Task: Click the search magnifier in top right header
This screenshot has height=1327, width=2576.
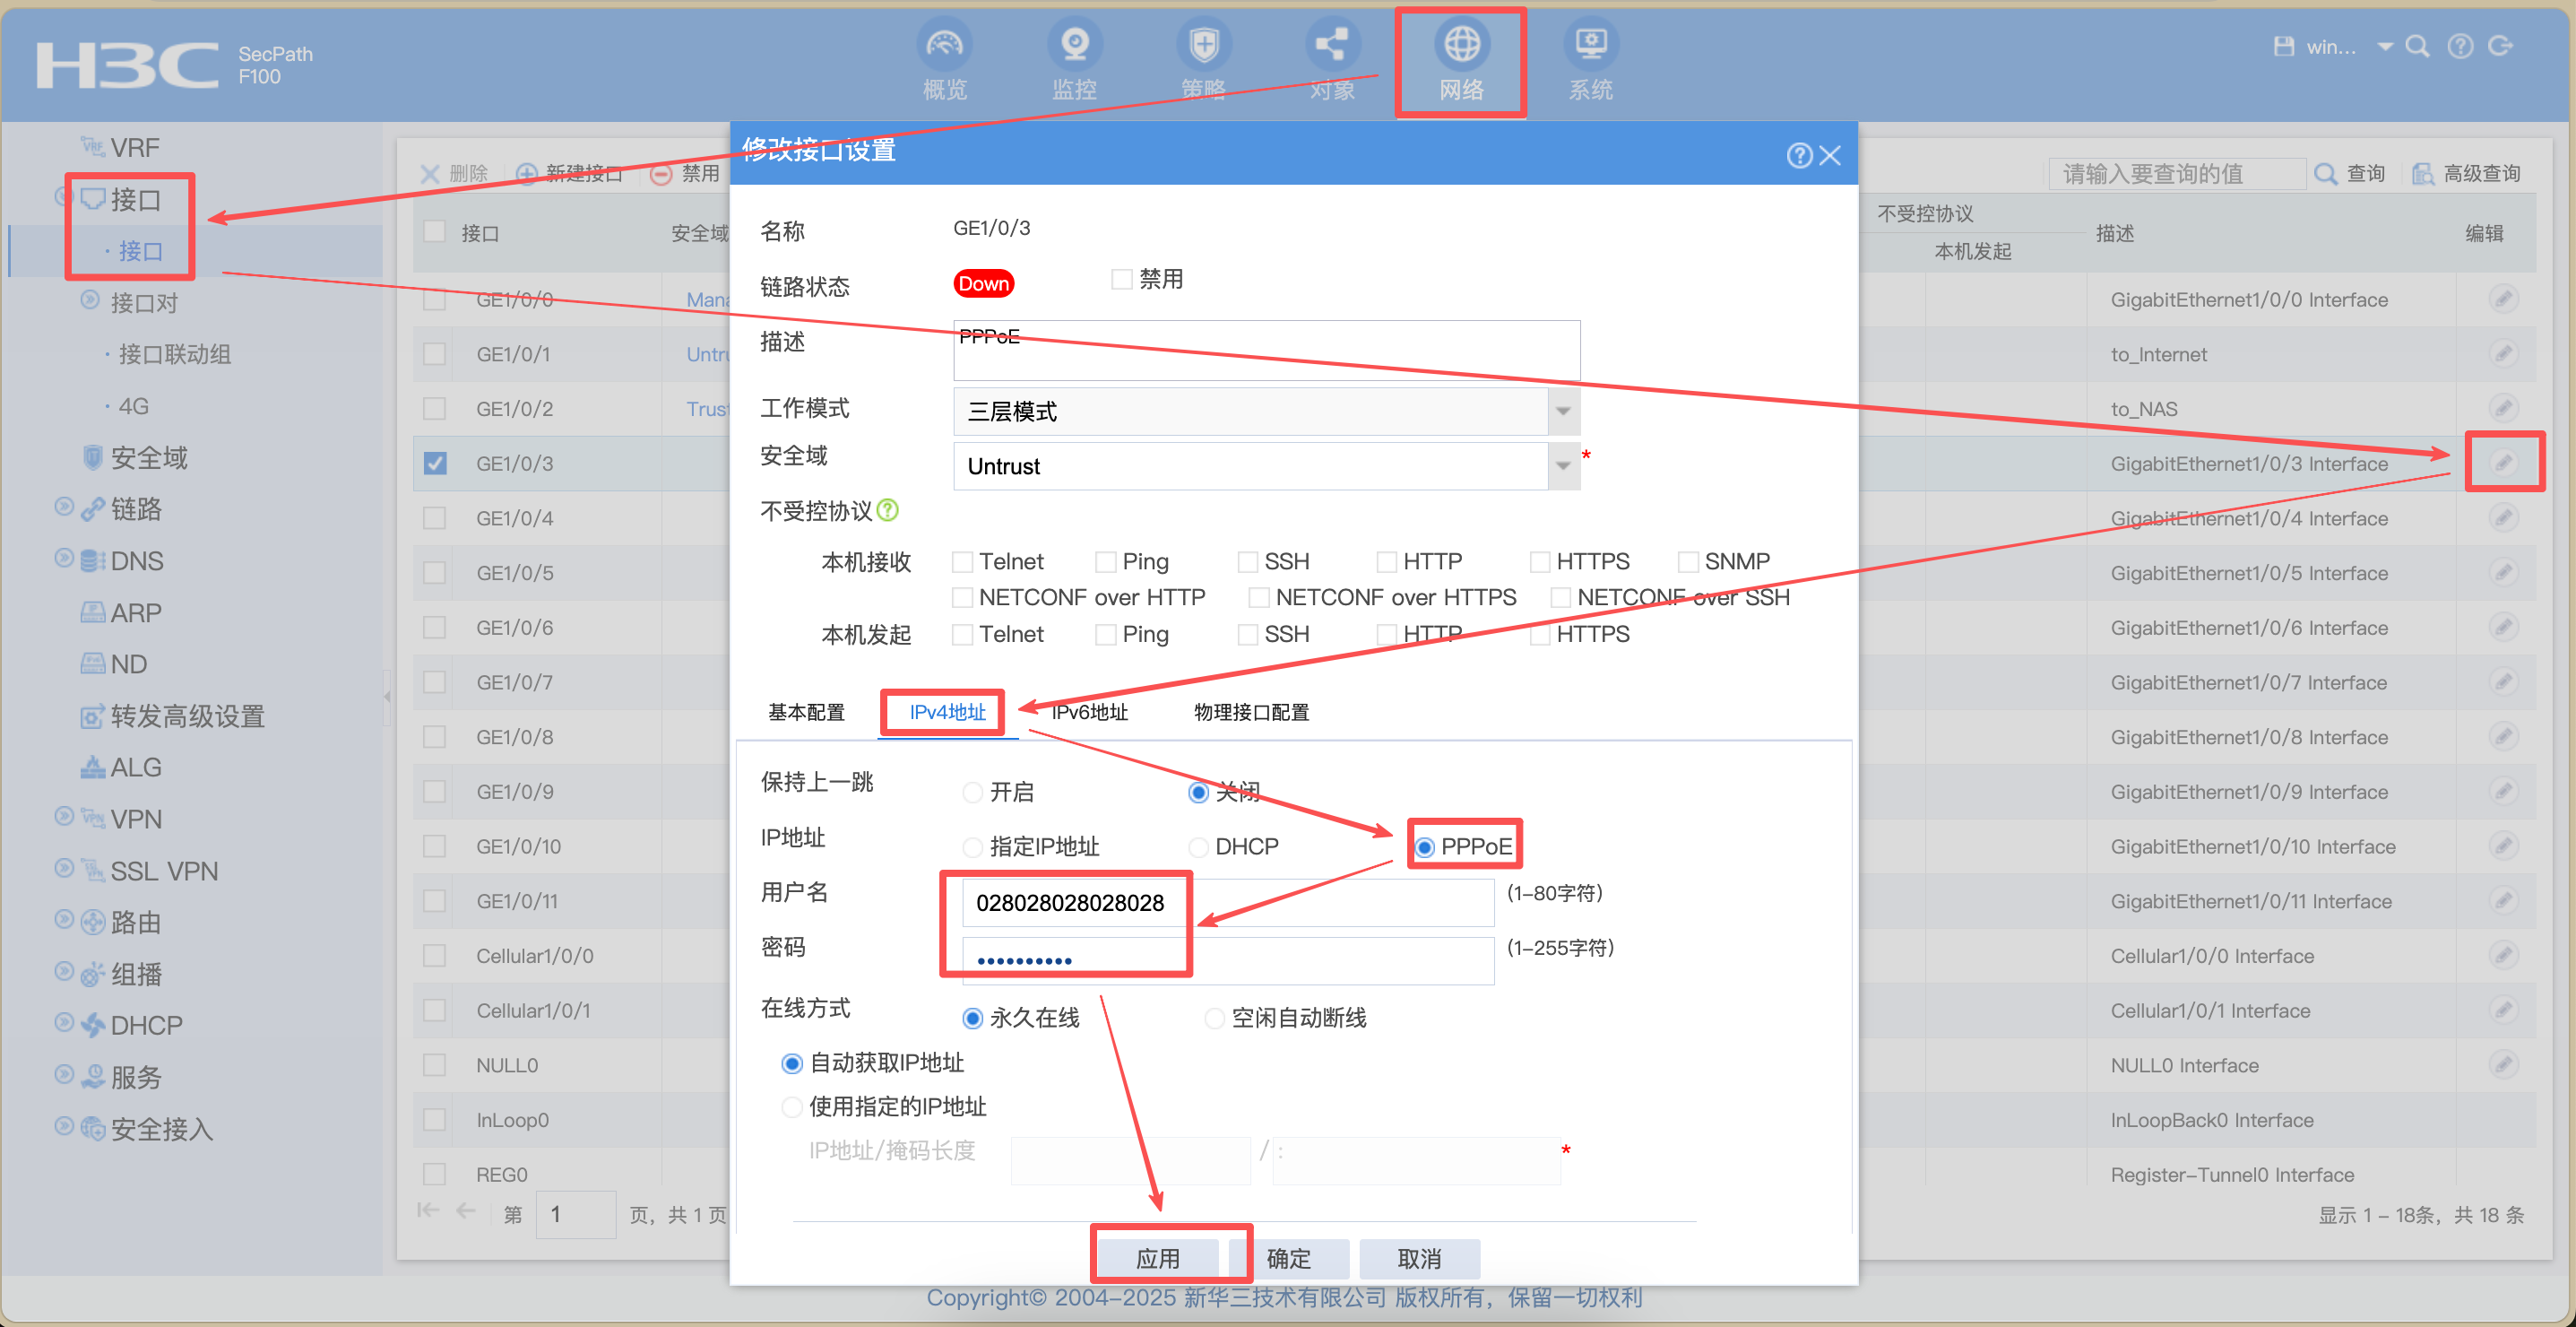Action: tap(2417, 46)
